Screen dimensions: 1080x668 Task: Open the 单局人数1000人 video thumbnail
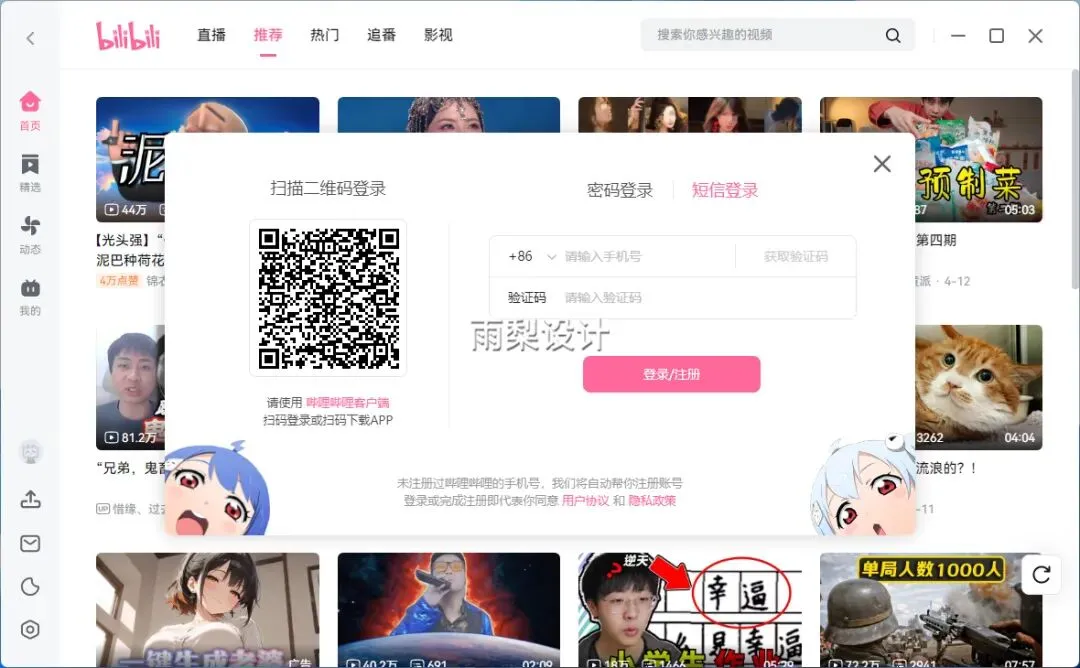click(x=931, y=609)
